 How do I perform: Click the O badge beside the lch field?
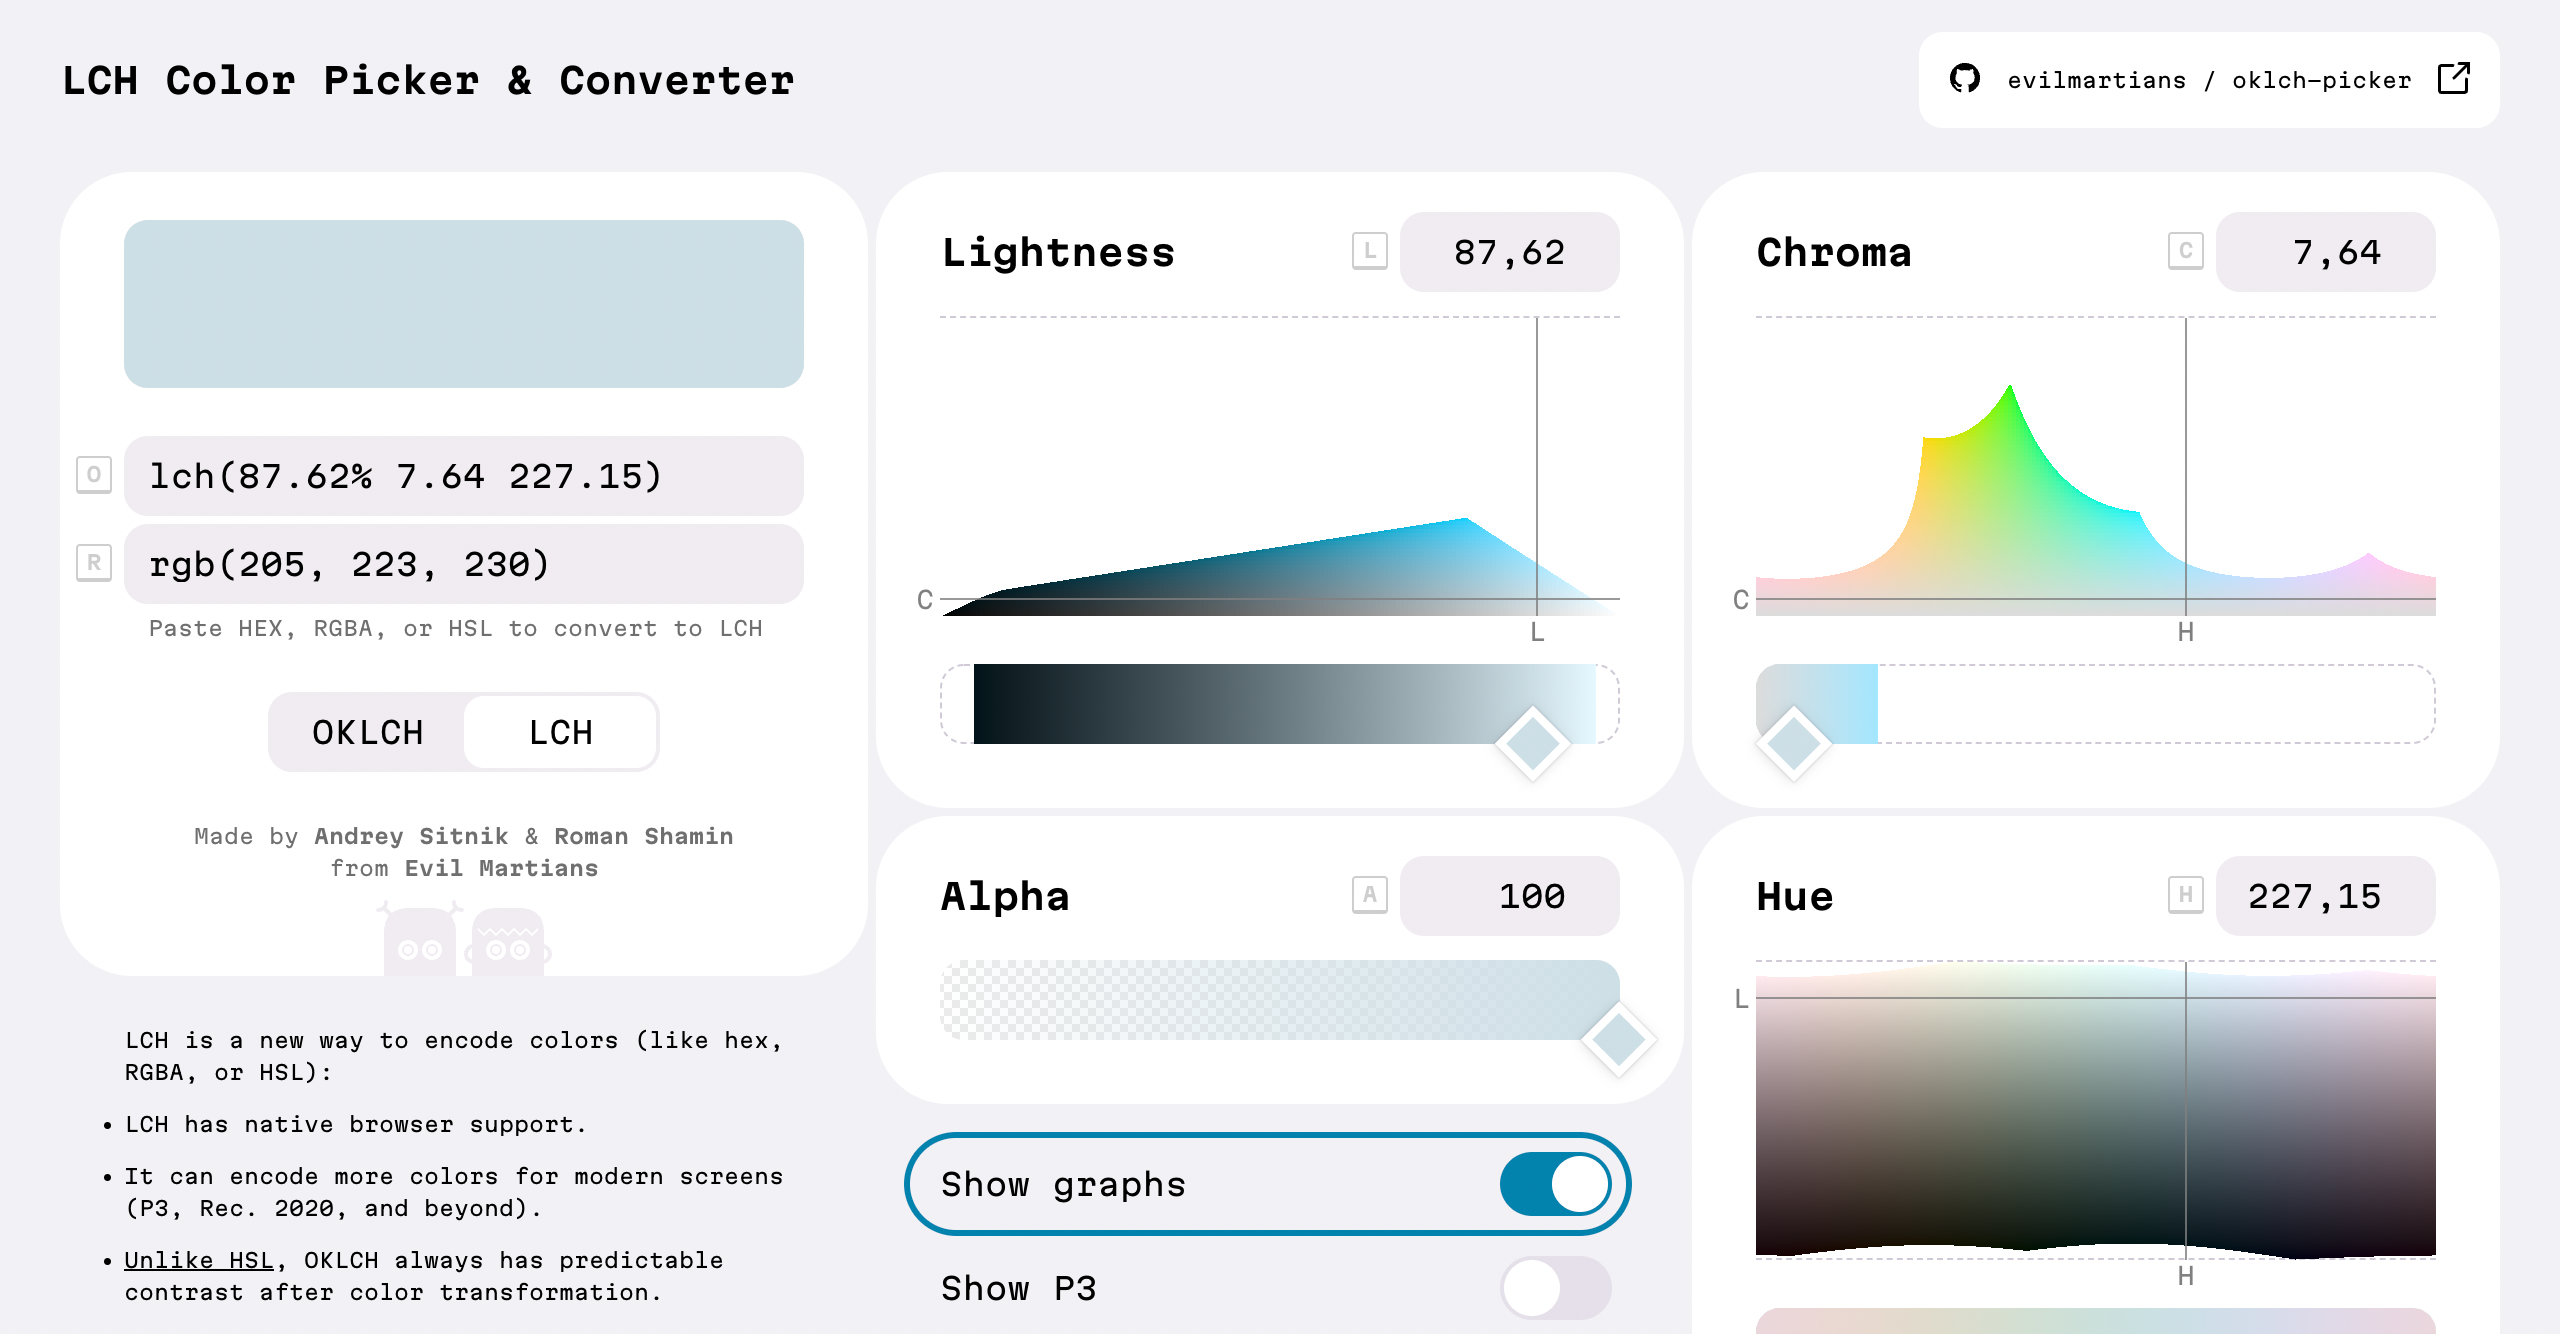click(x=94, y=475)
